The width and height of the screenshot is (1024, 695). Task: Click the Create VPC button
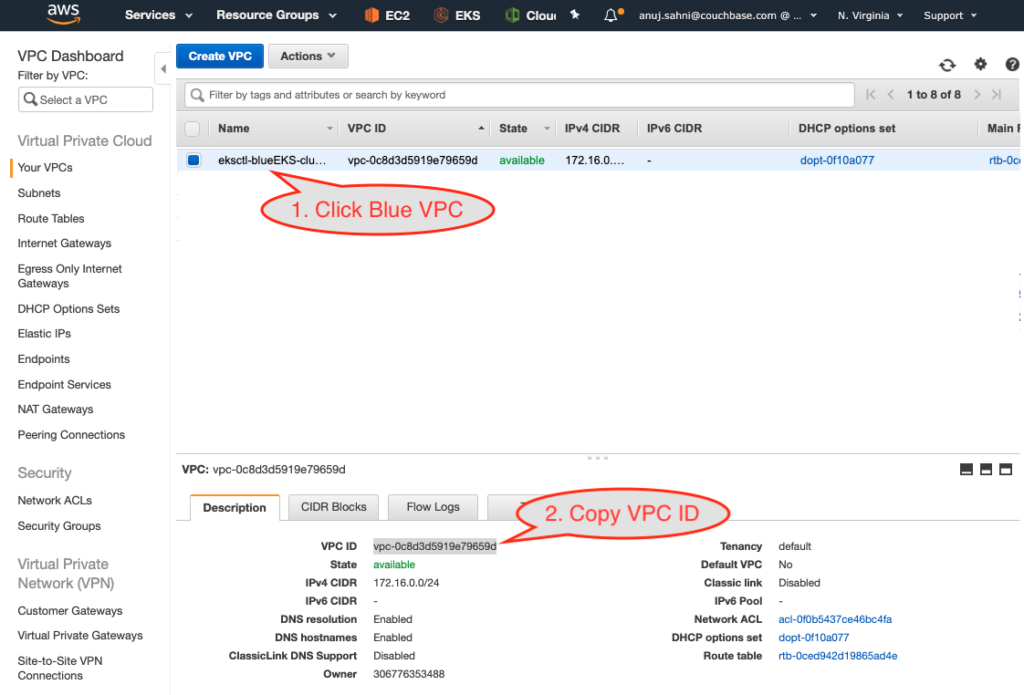point(219,56)
